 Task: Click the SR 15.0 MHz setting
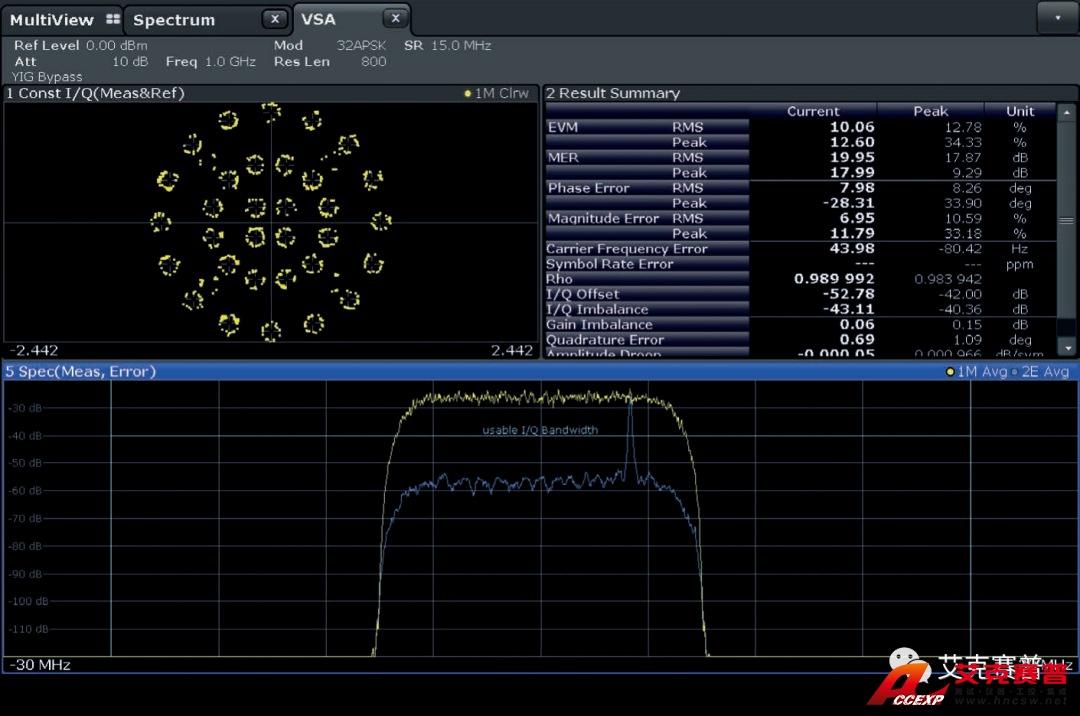pos(447,46)
